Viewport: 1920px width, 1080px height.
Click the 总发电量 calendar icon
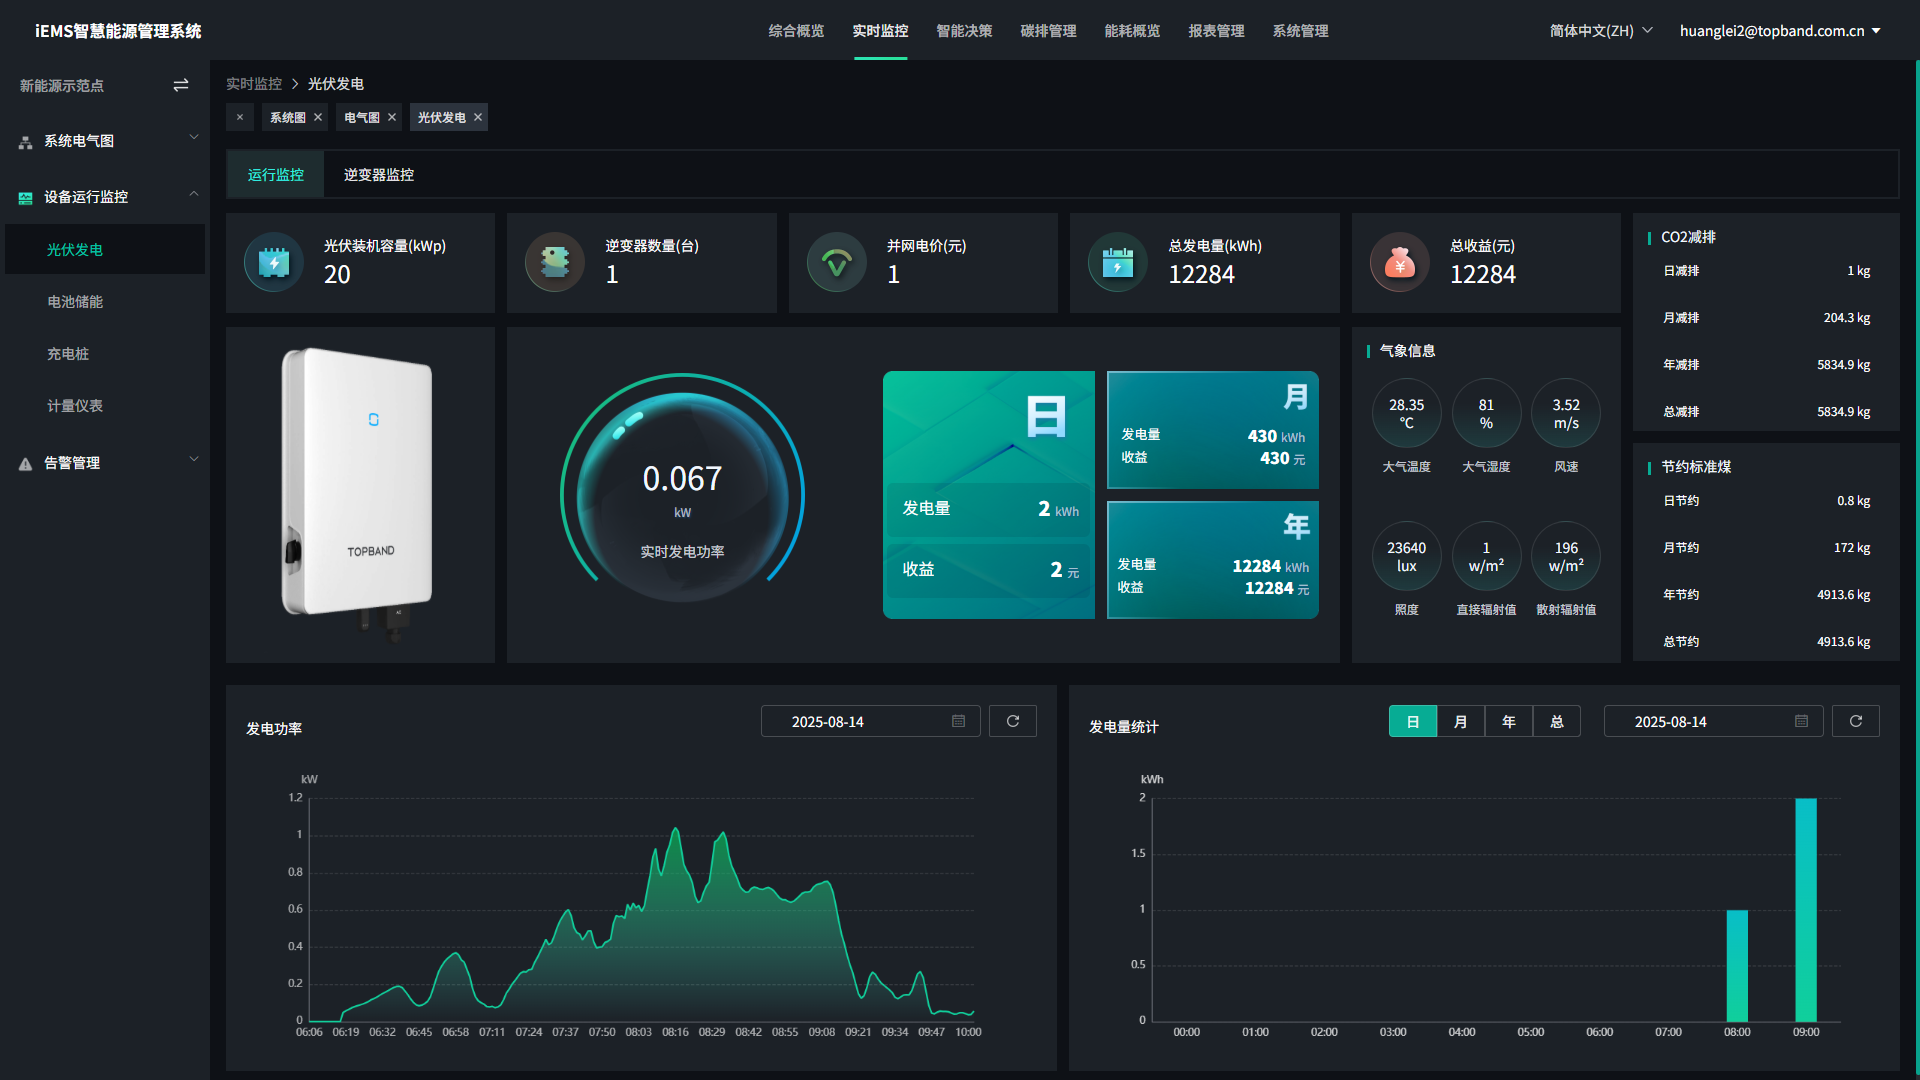1118,262
